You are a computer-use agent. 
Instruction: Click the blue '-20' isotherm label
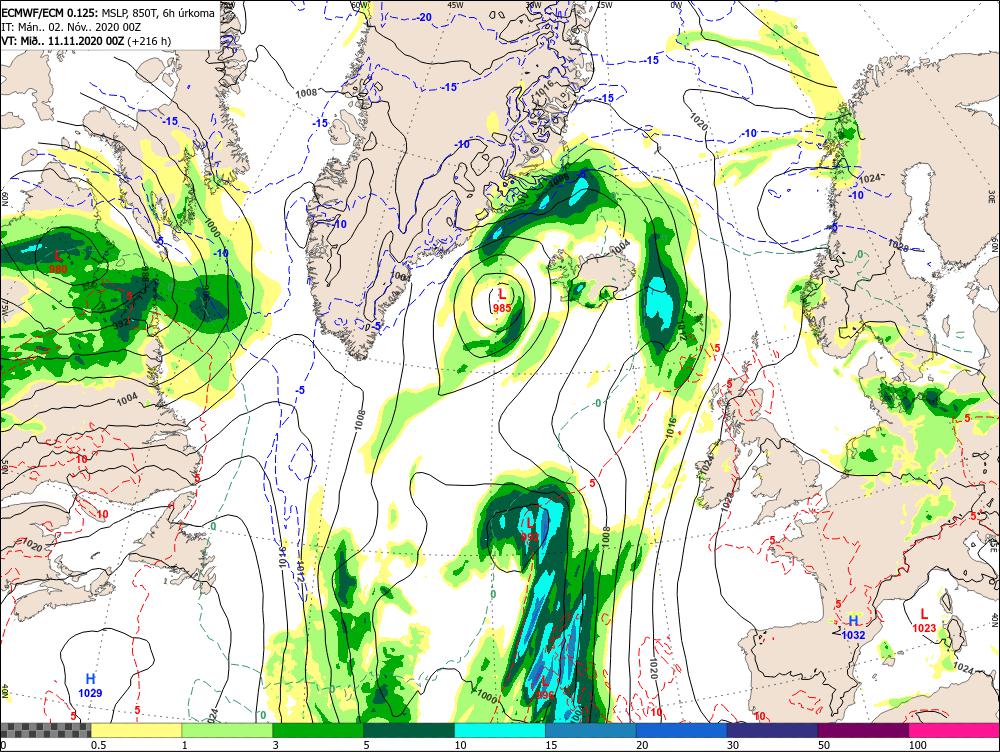point(425,17)
